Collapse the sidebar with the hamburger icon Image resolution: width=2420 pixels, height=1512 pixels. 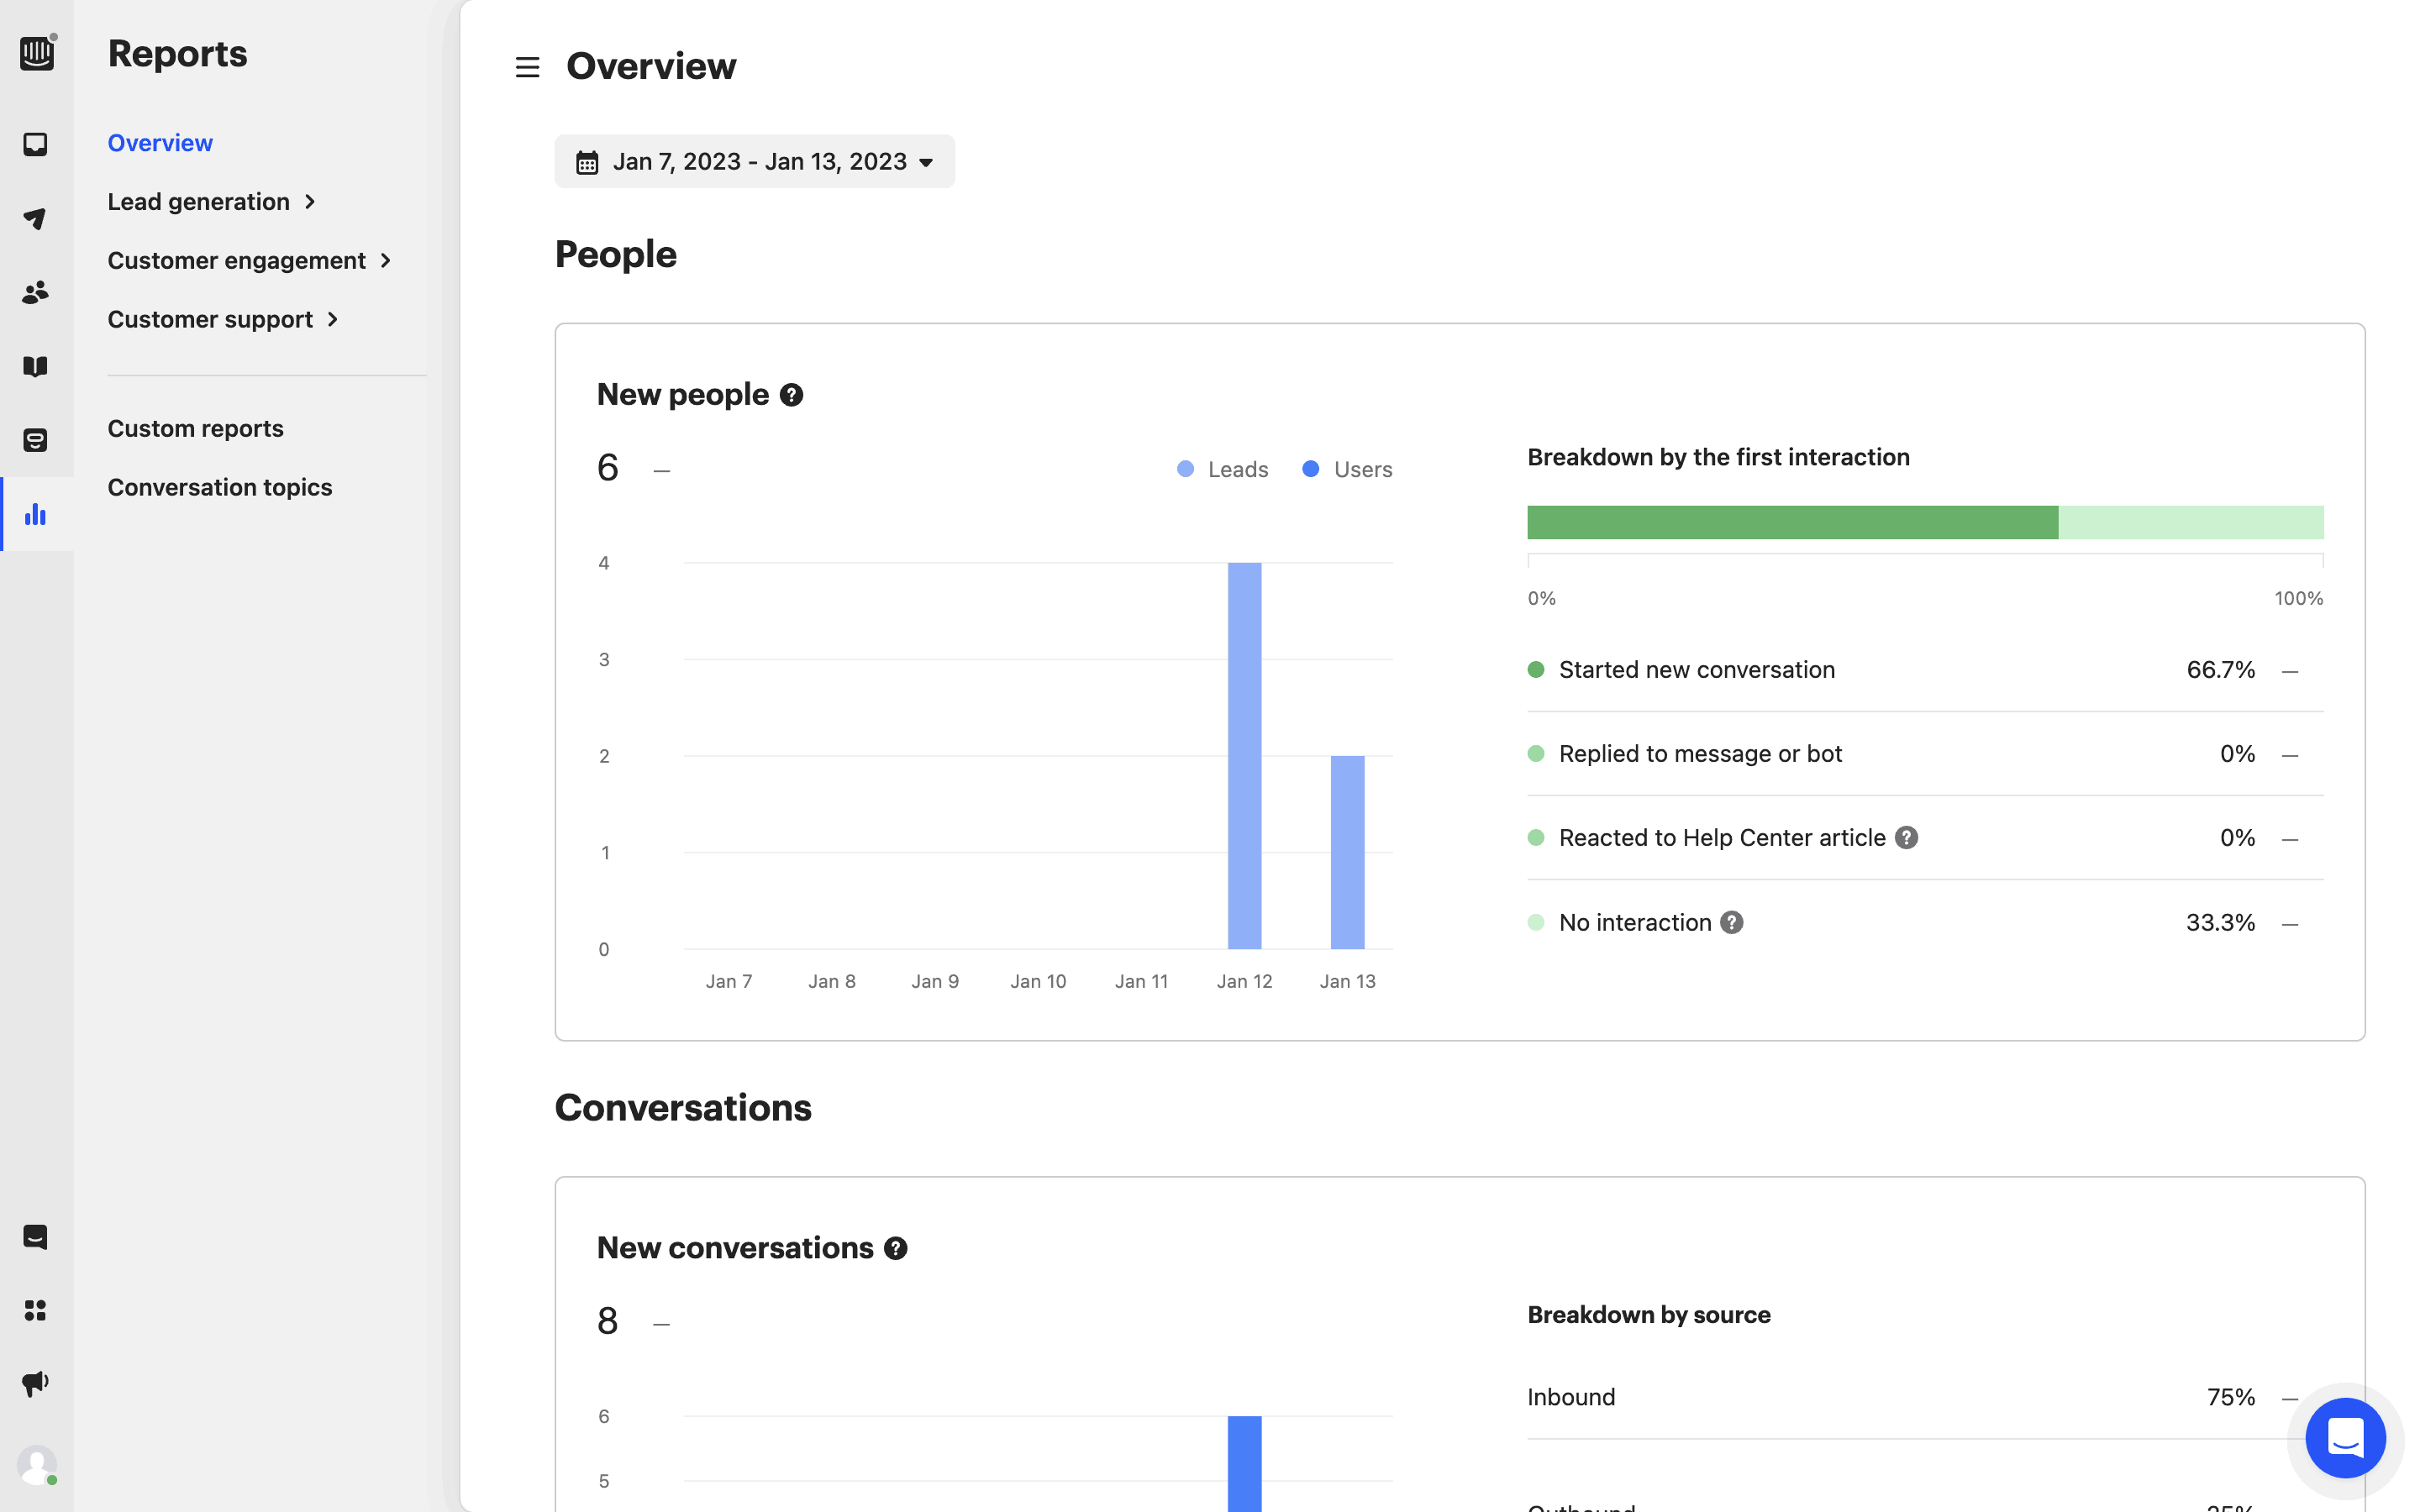click(x=527, y=67)
